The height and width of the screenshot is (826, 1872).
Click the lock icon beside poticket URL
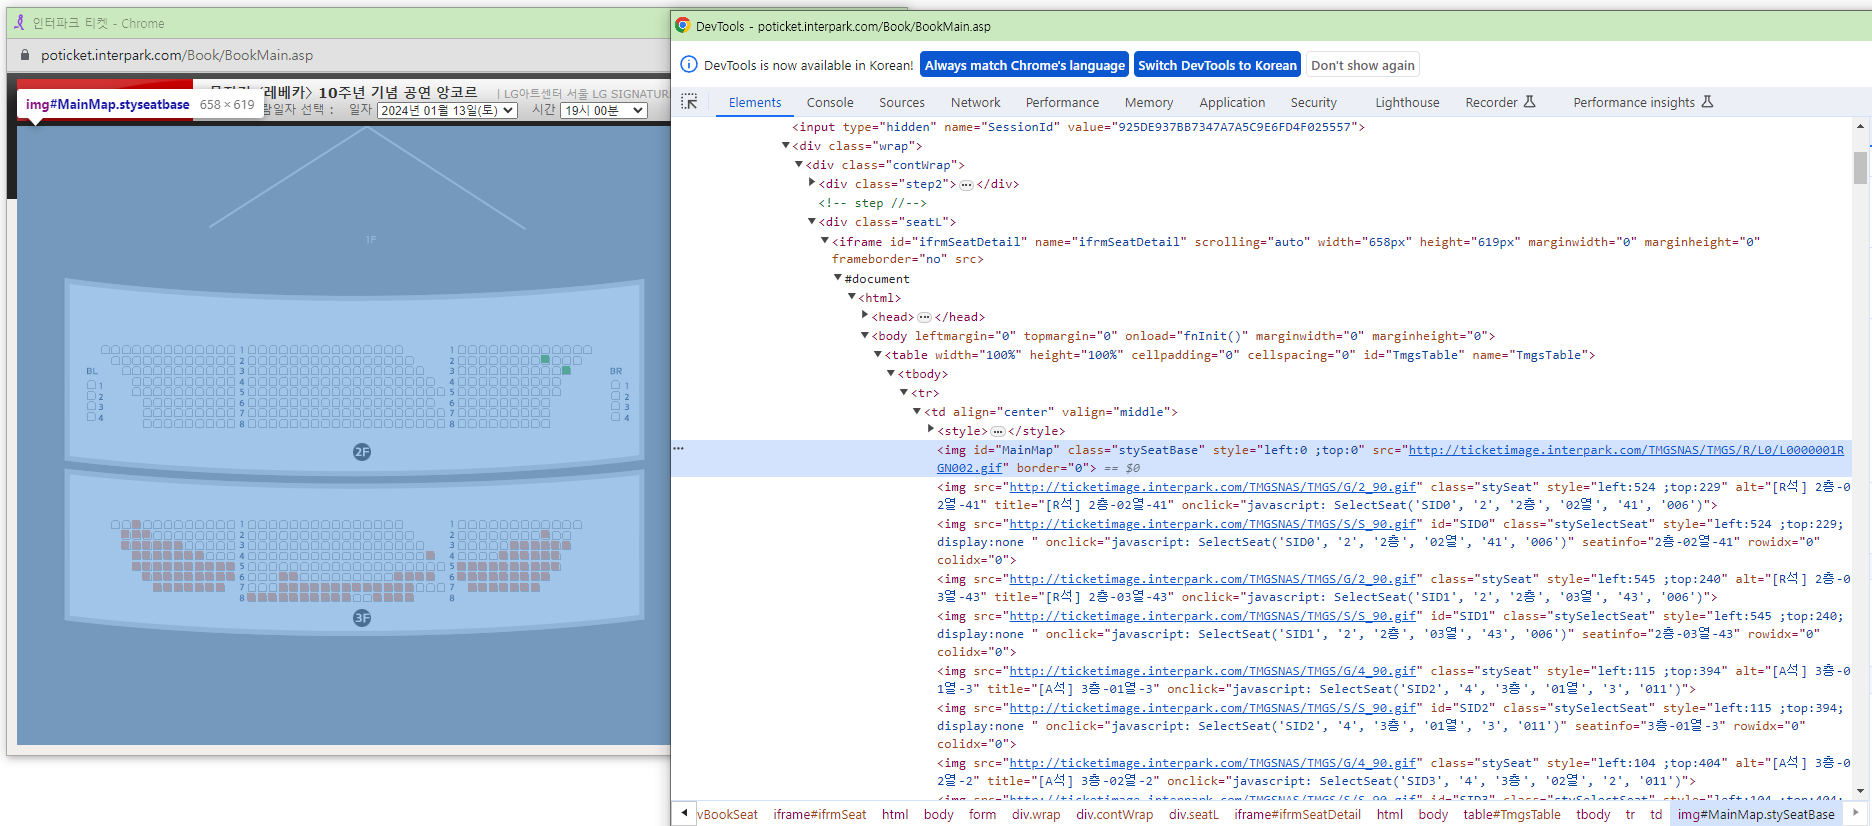click(25, 55)
